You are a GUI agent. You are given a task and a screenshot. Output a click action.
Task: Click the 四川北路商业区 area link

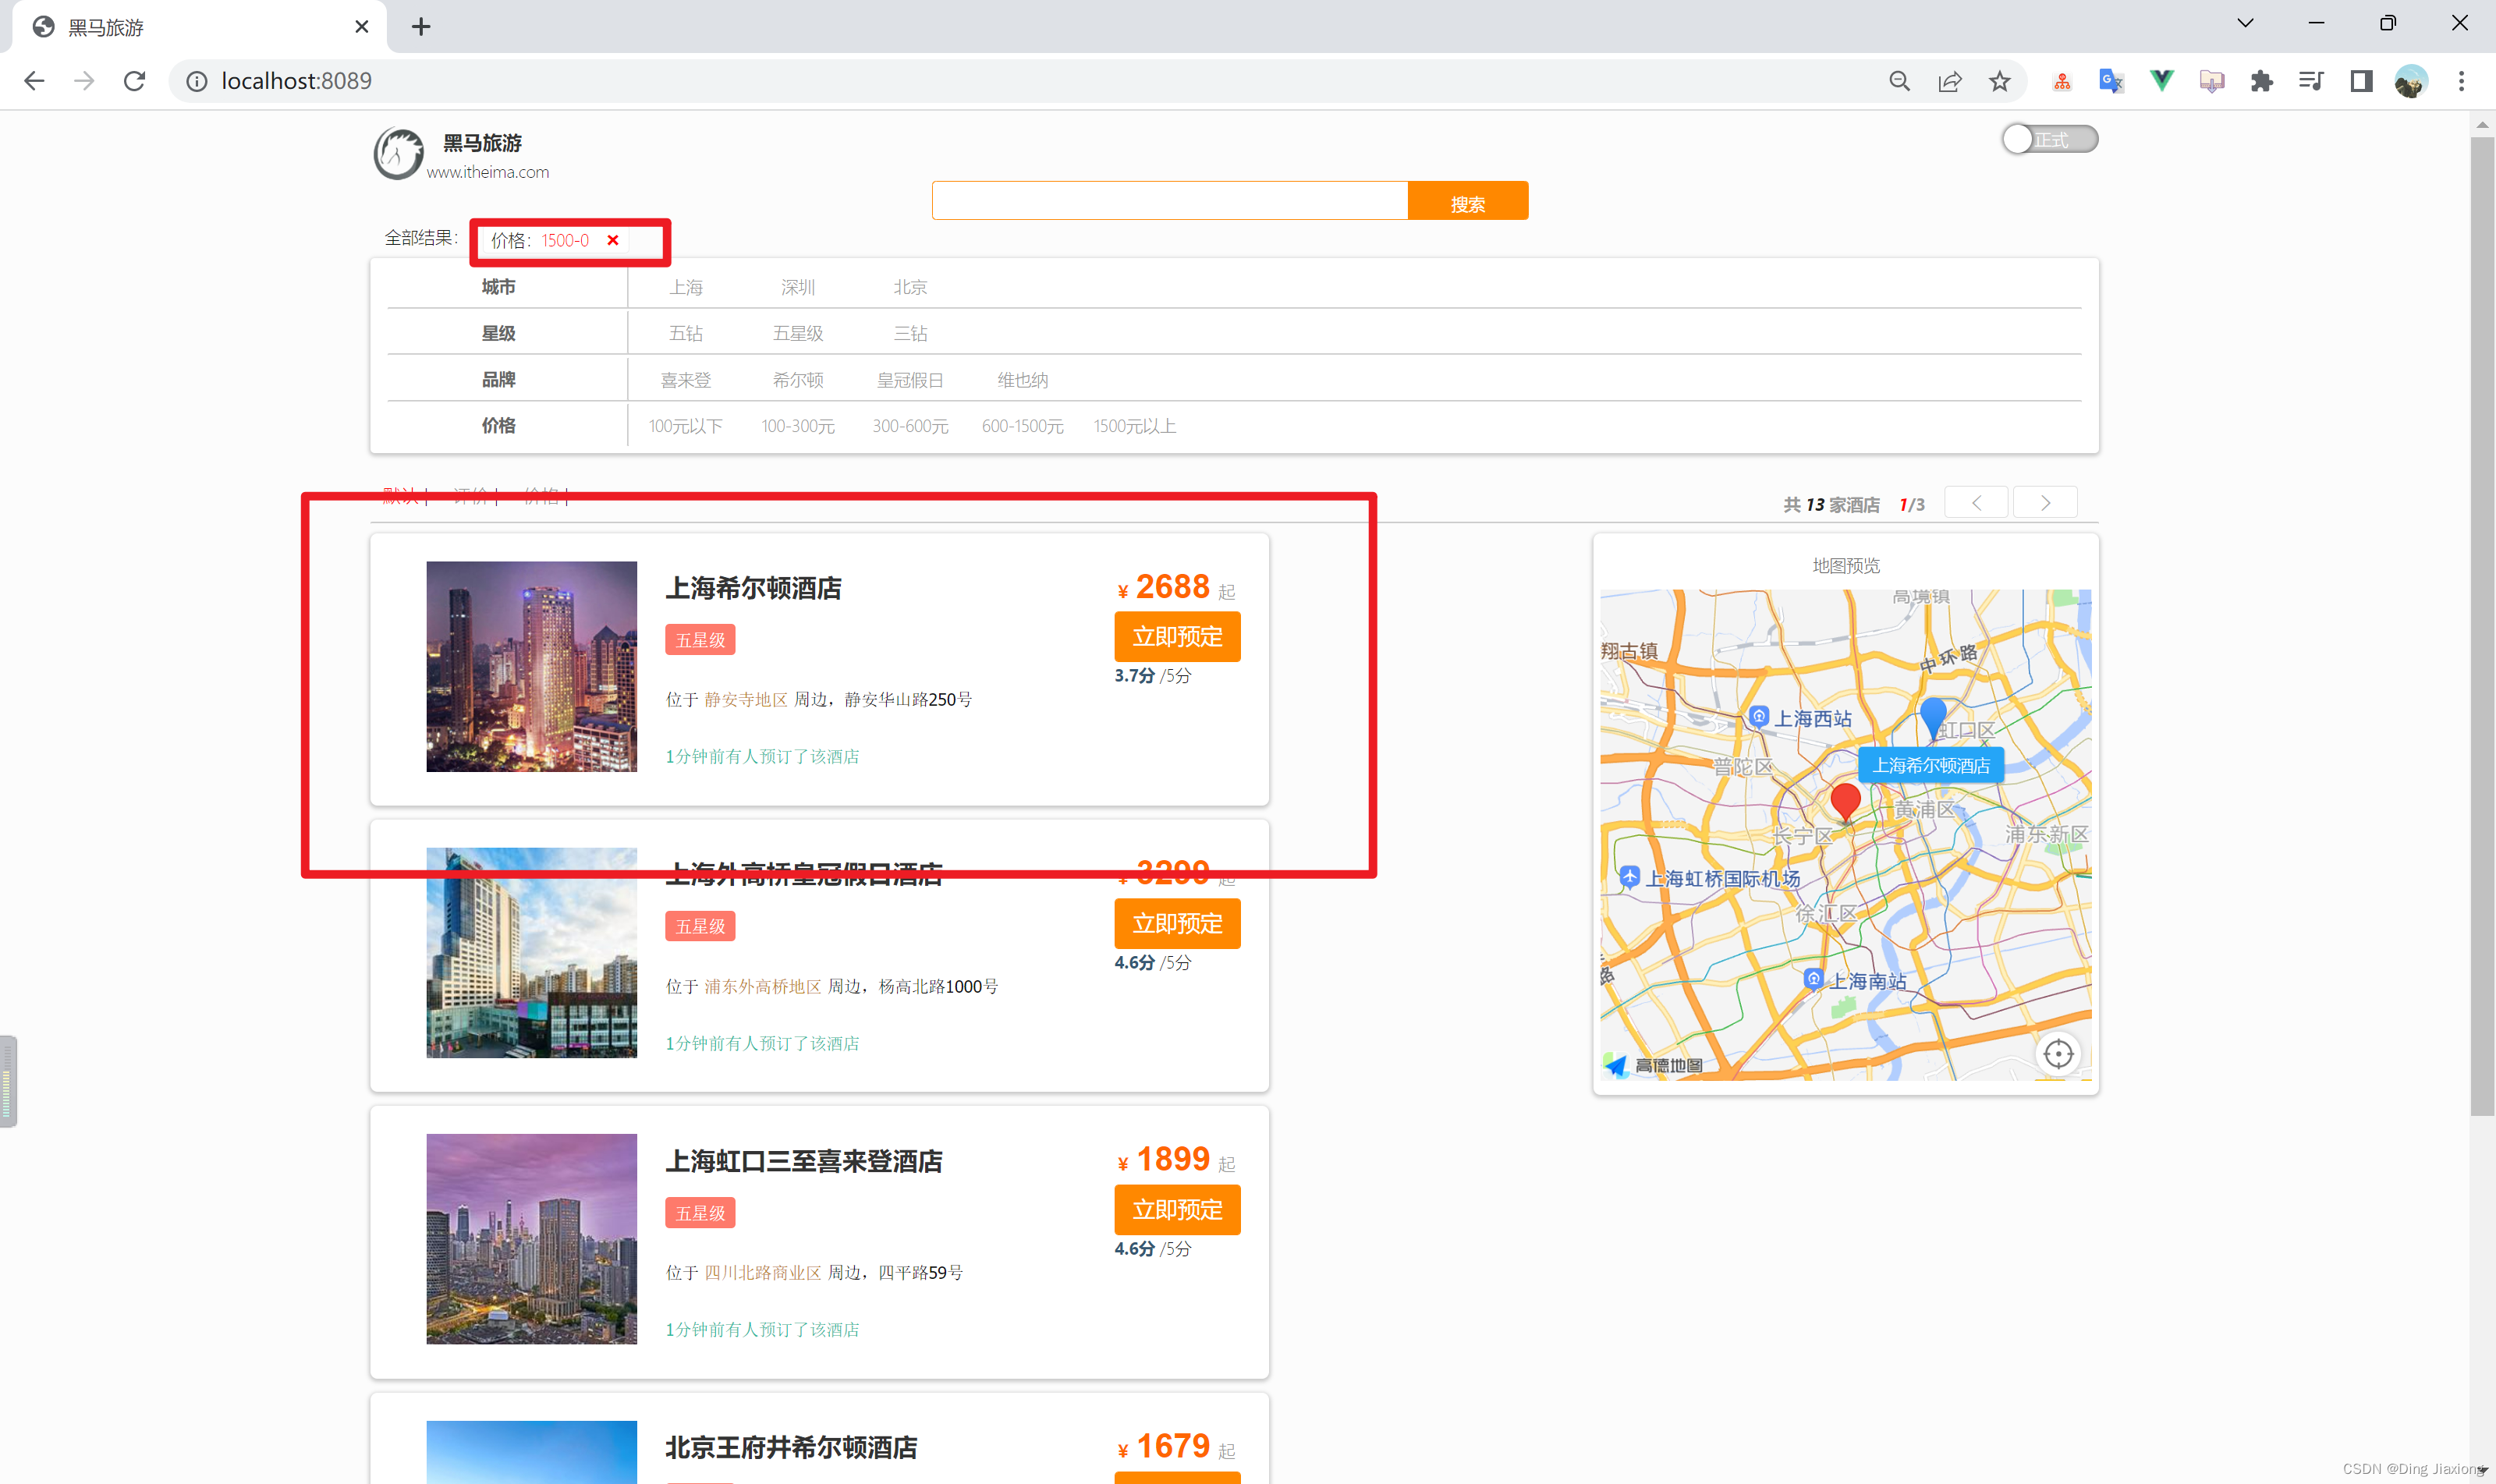[762, 1272]
